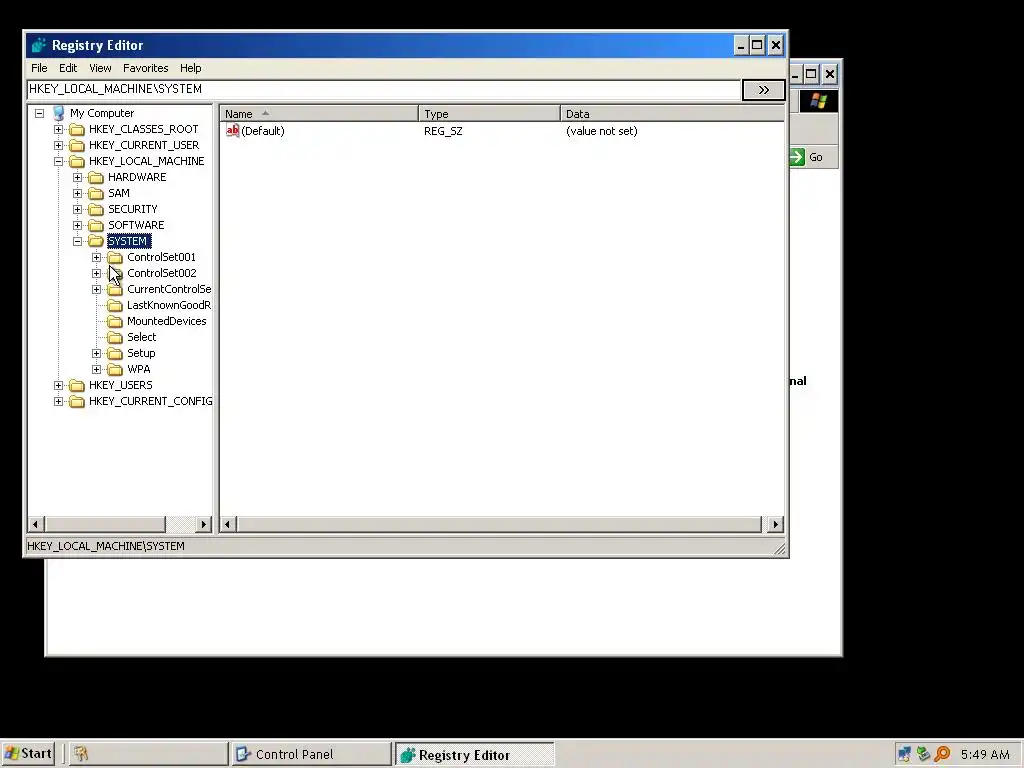Click the safely remove hardware tray icon
This screenshot has width=1024, height=768.
(x=923, y=754)
